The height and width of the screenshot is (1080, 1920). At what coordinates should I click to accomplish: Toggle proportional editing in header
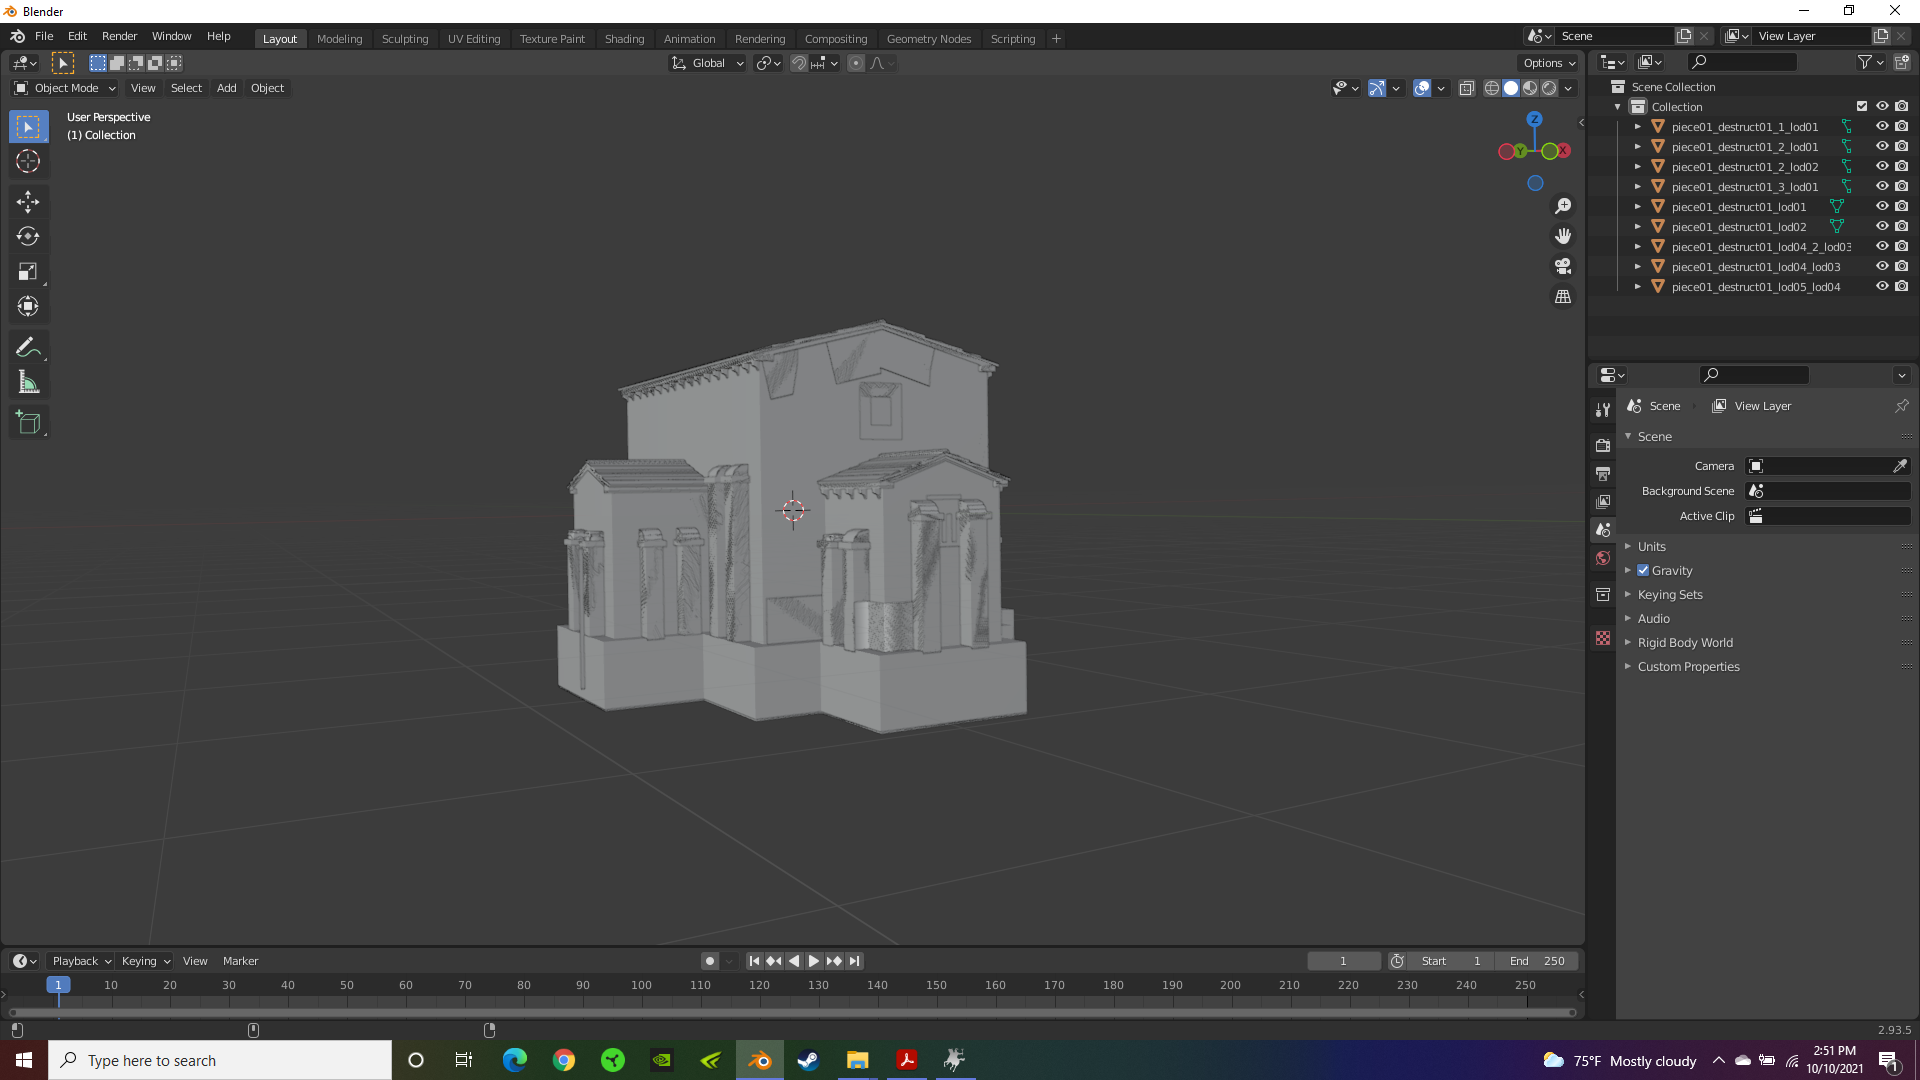(x=856, y=63)
